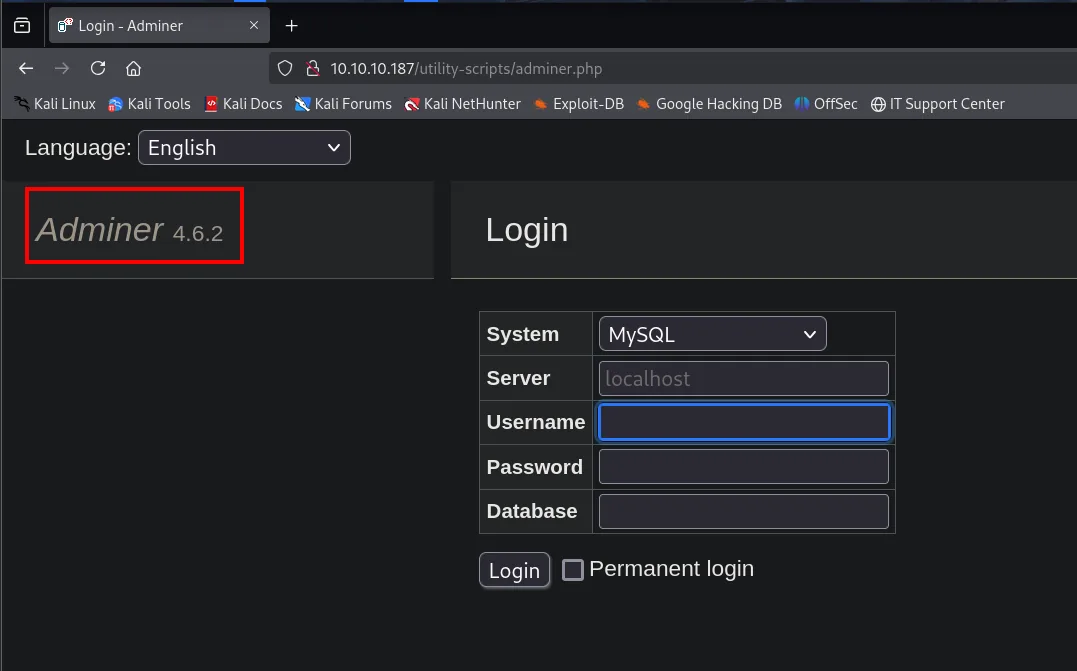
Task: Click the Database field
Action: point(744,512)
